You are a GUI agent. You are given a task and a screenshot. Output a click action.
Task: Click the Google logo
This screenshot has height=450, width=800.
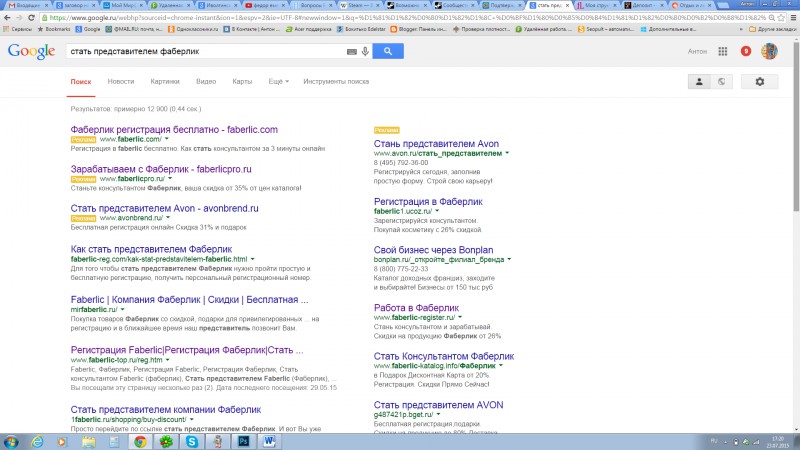pos(31,52)
